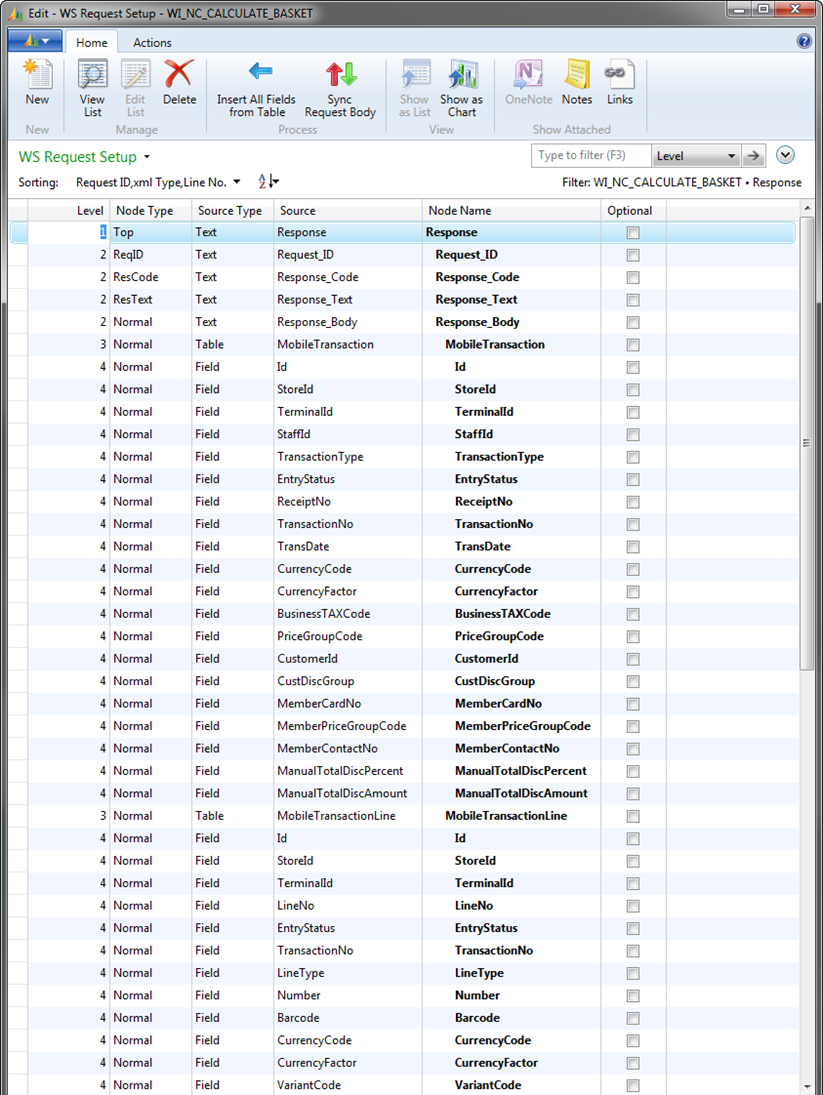This screenshot has height=1095, width=823.
Task: Click Sync Request Body icon
Action: click(x=340, y=88)
